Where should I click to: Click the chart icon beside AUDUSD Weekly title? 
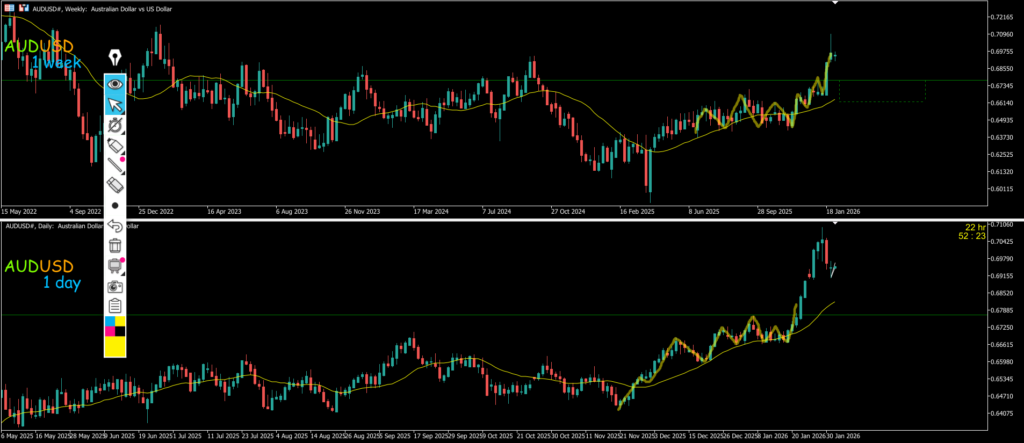23,6
